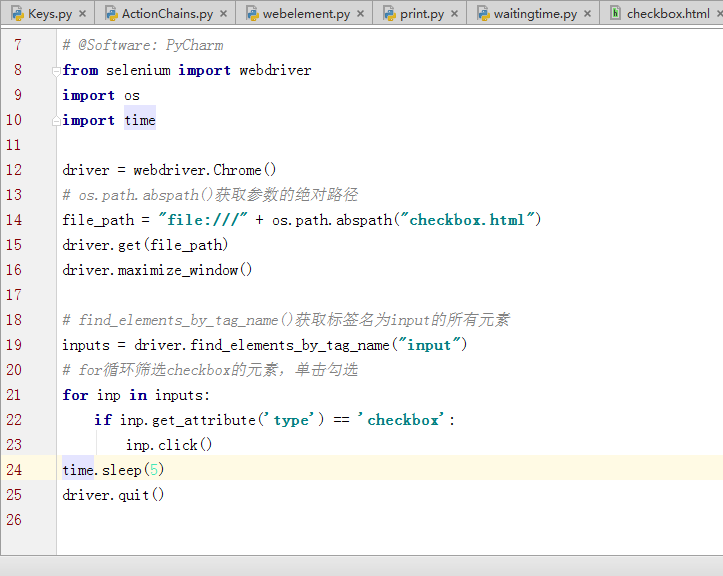Image resolution: width=723 pixels, height=576 pixels.
Task: Click the HTML file icon on checkbox.html tab
Action: (x=615, y=13)
